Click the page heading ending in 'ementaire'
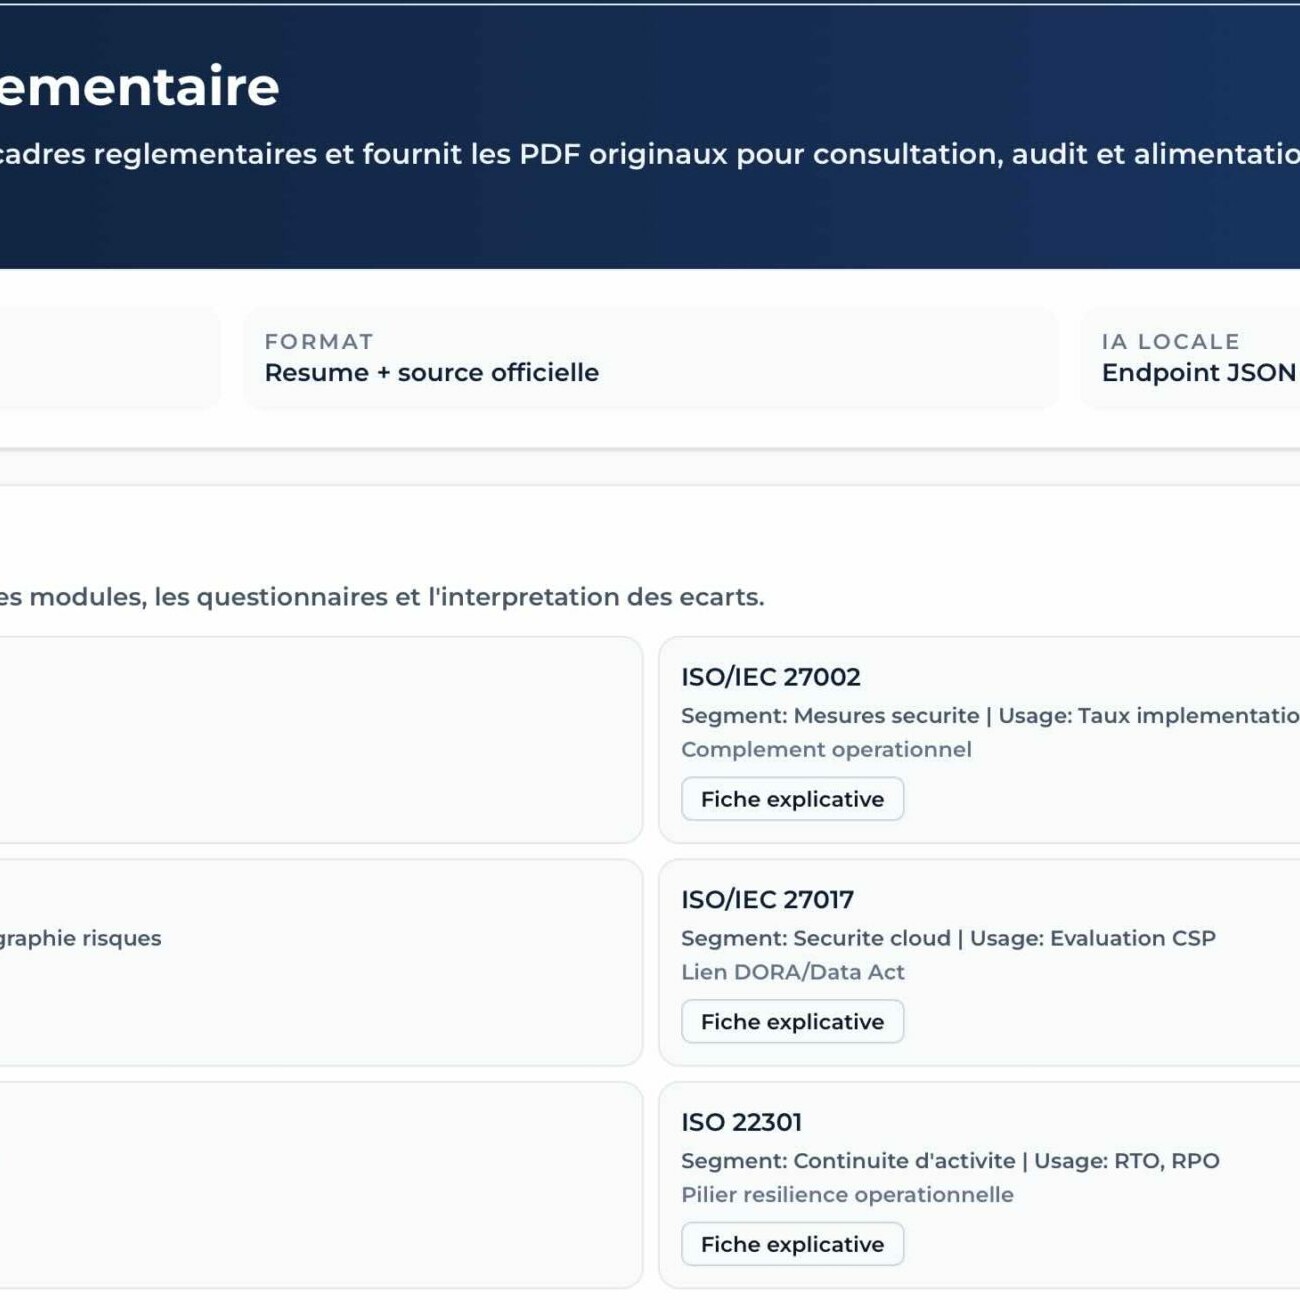This screenshot has height=1300, width=1300. [x=139, y=86]
